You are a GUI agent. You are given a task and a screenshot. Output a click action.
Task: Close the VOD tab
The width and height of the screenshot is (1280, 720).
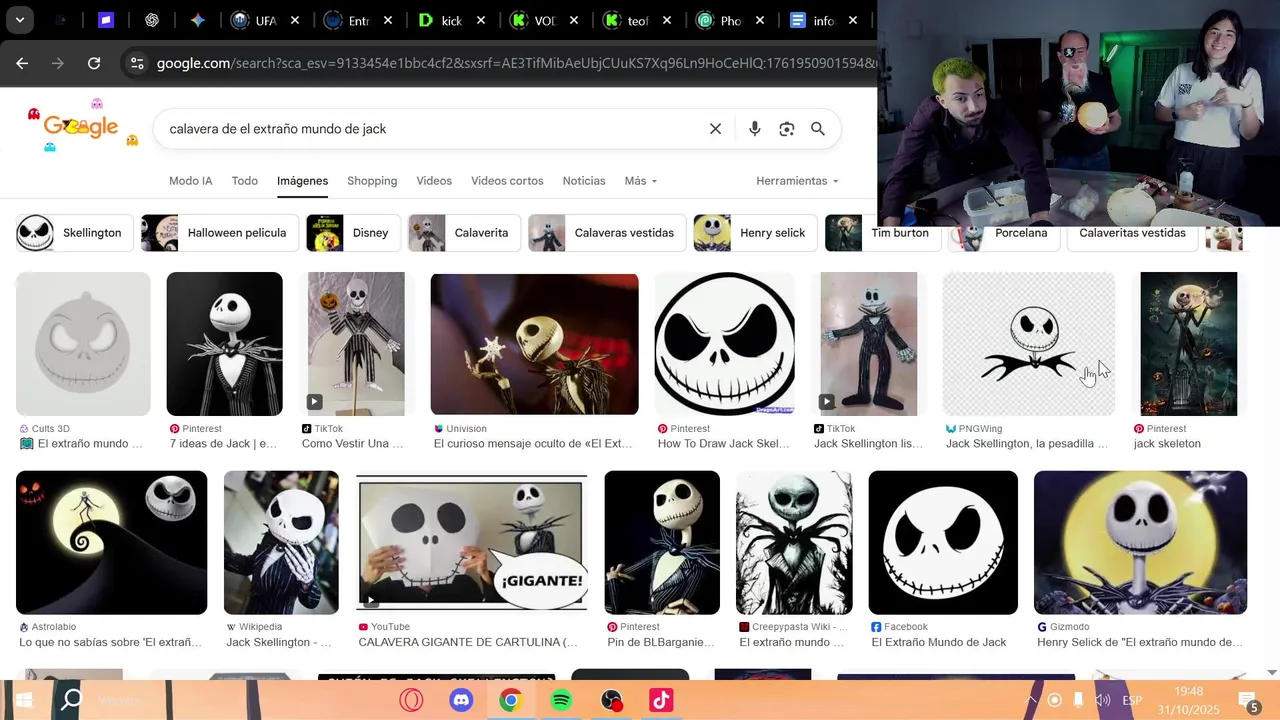coord(574,20)
